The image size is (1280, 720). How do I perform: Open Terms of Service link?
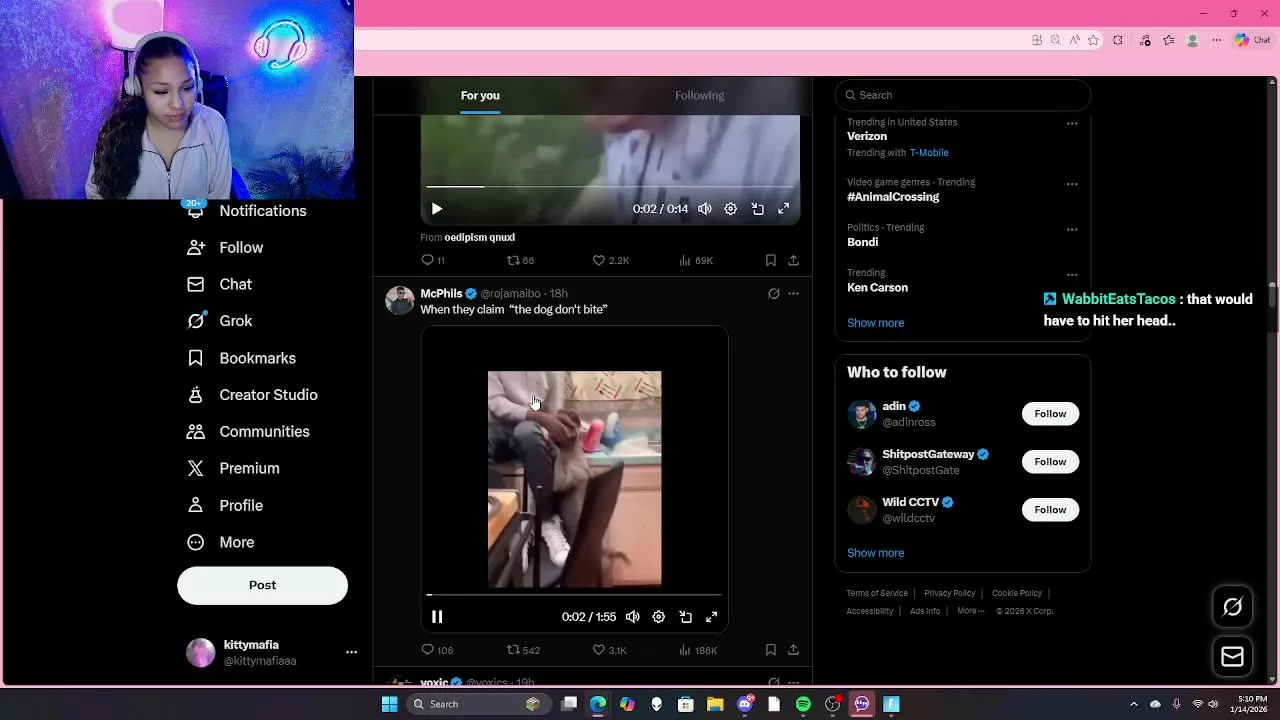coord(877,593)
